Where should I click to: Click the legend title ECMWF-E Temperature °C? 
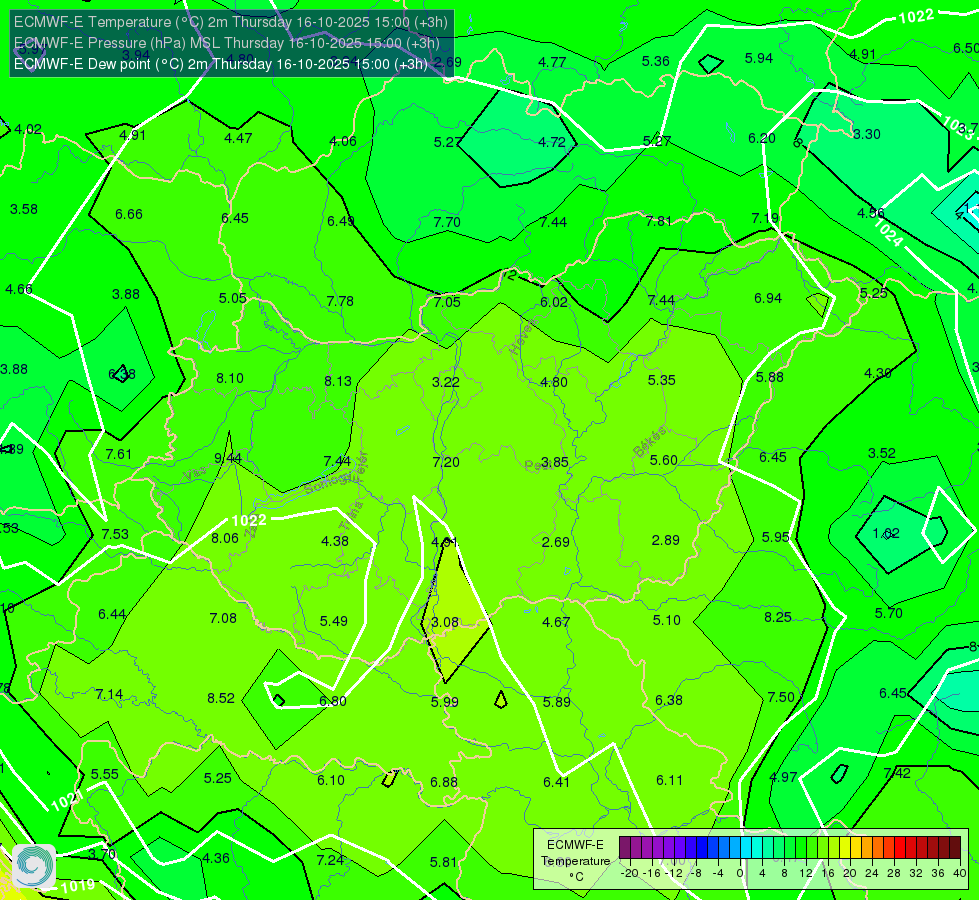tap(575, 861)
